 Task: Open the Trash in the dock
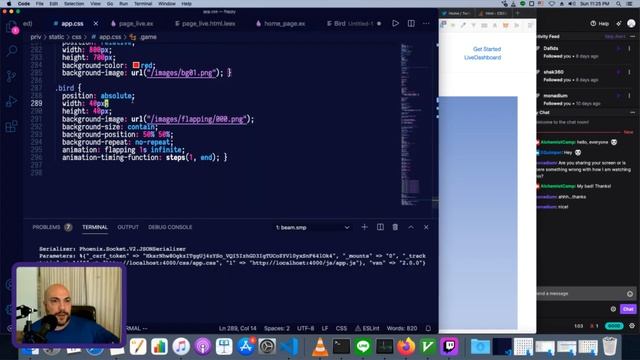click(x=609, y=346)
